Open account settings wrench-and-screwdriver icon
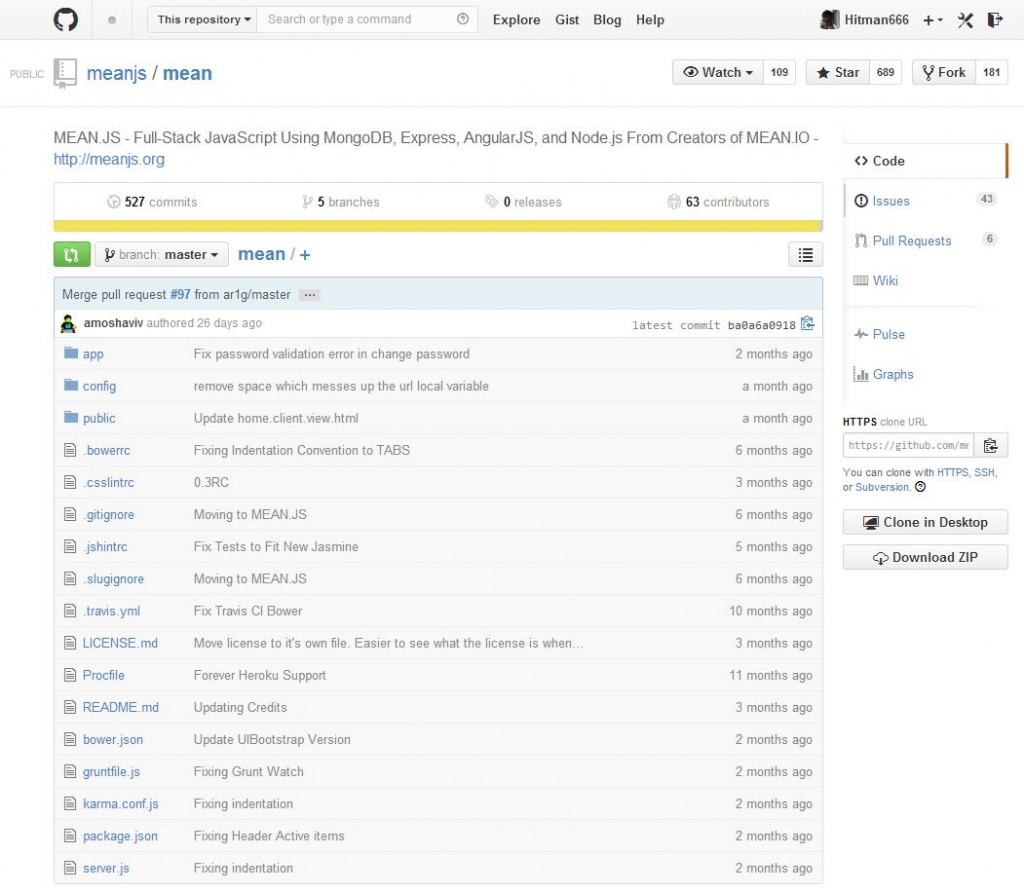Image resolution: width=1024 pixels, height=892 pixels. coord(965,20)
